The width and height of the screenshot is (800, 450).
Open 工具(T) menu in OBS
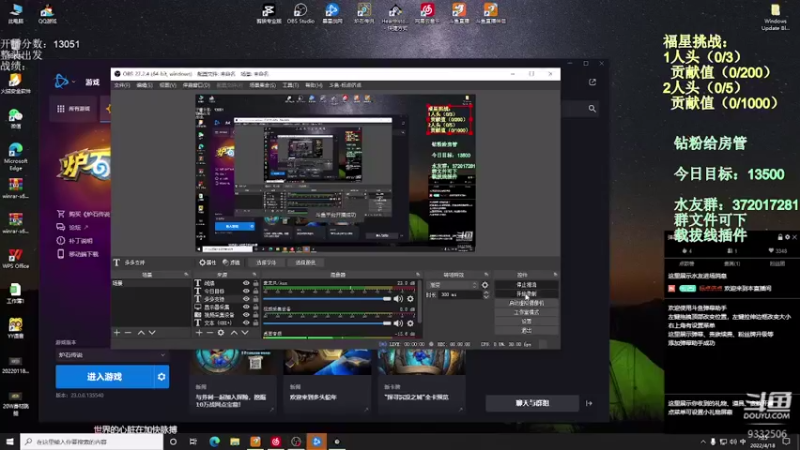coord(290,85)
